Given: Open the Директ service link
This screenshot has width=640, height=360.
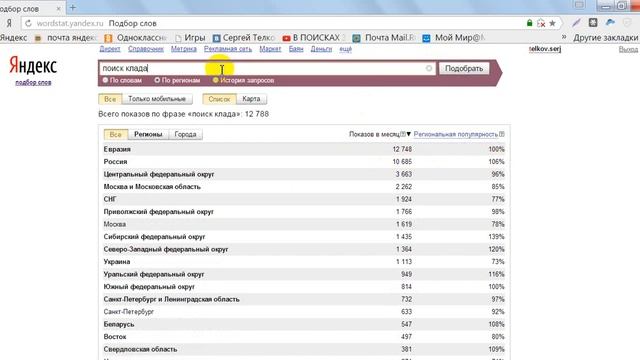Looking at the screenshot, I should tap(110, 49).
